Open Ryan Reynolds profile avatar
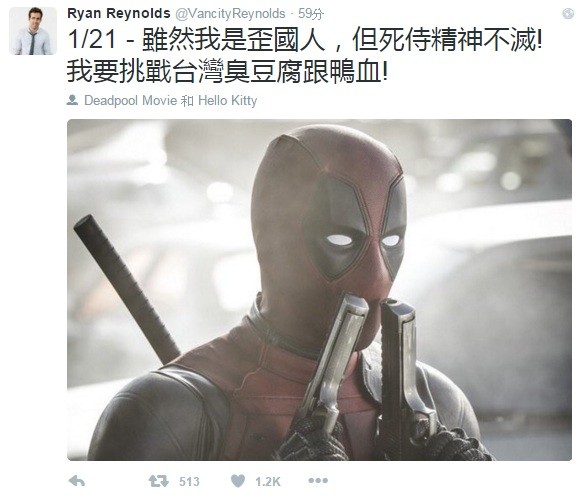 [33, 31]
